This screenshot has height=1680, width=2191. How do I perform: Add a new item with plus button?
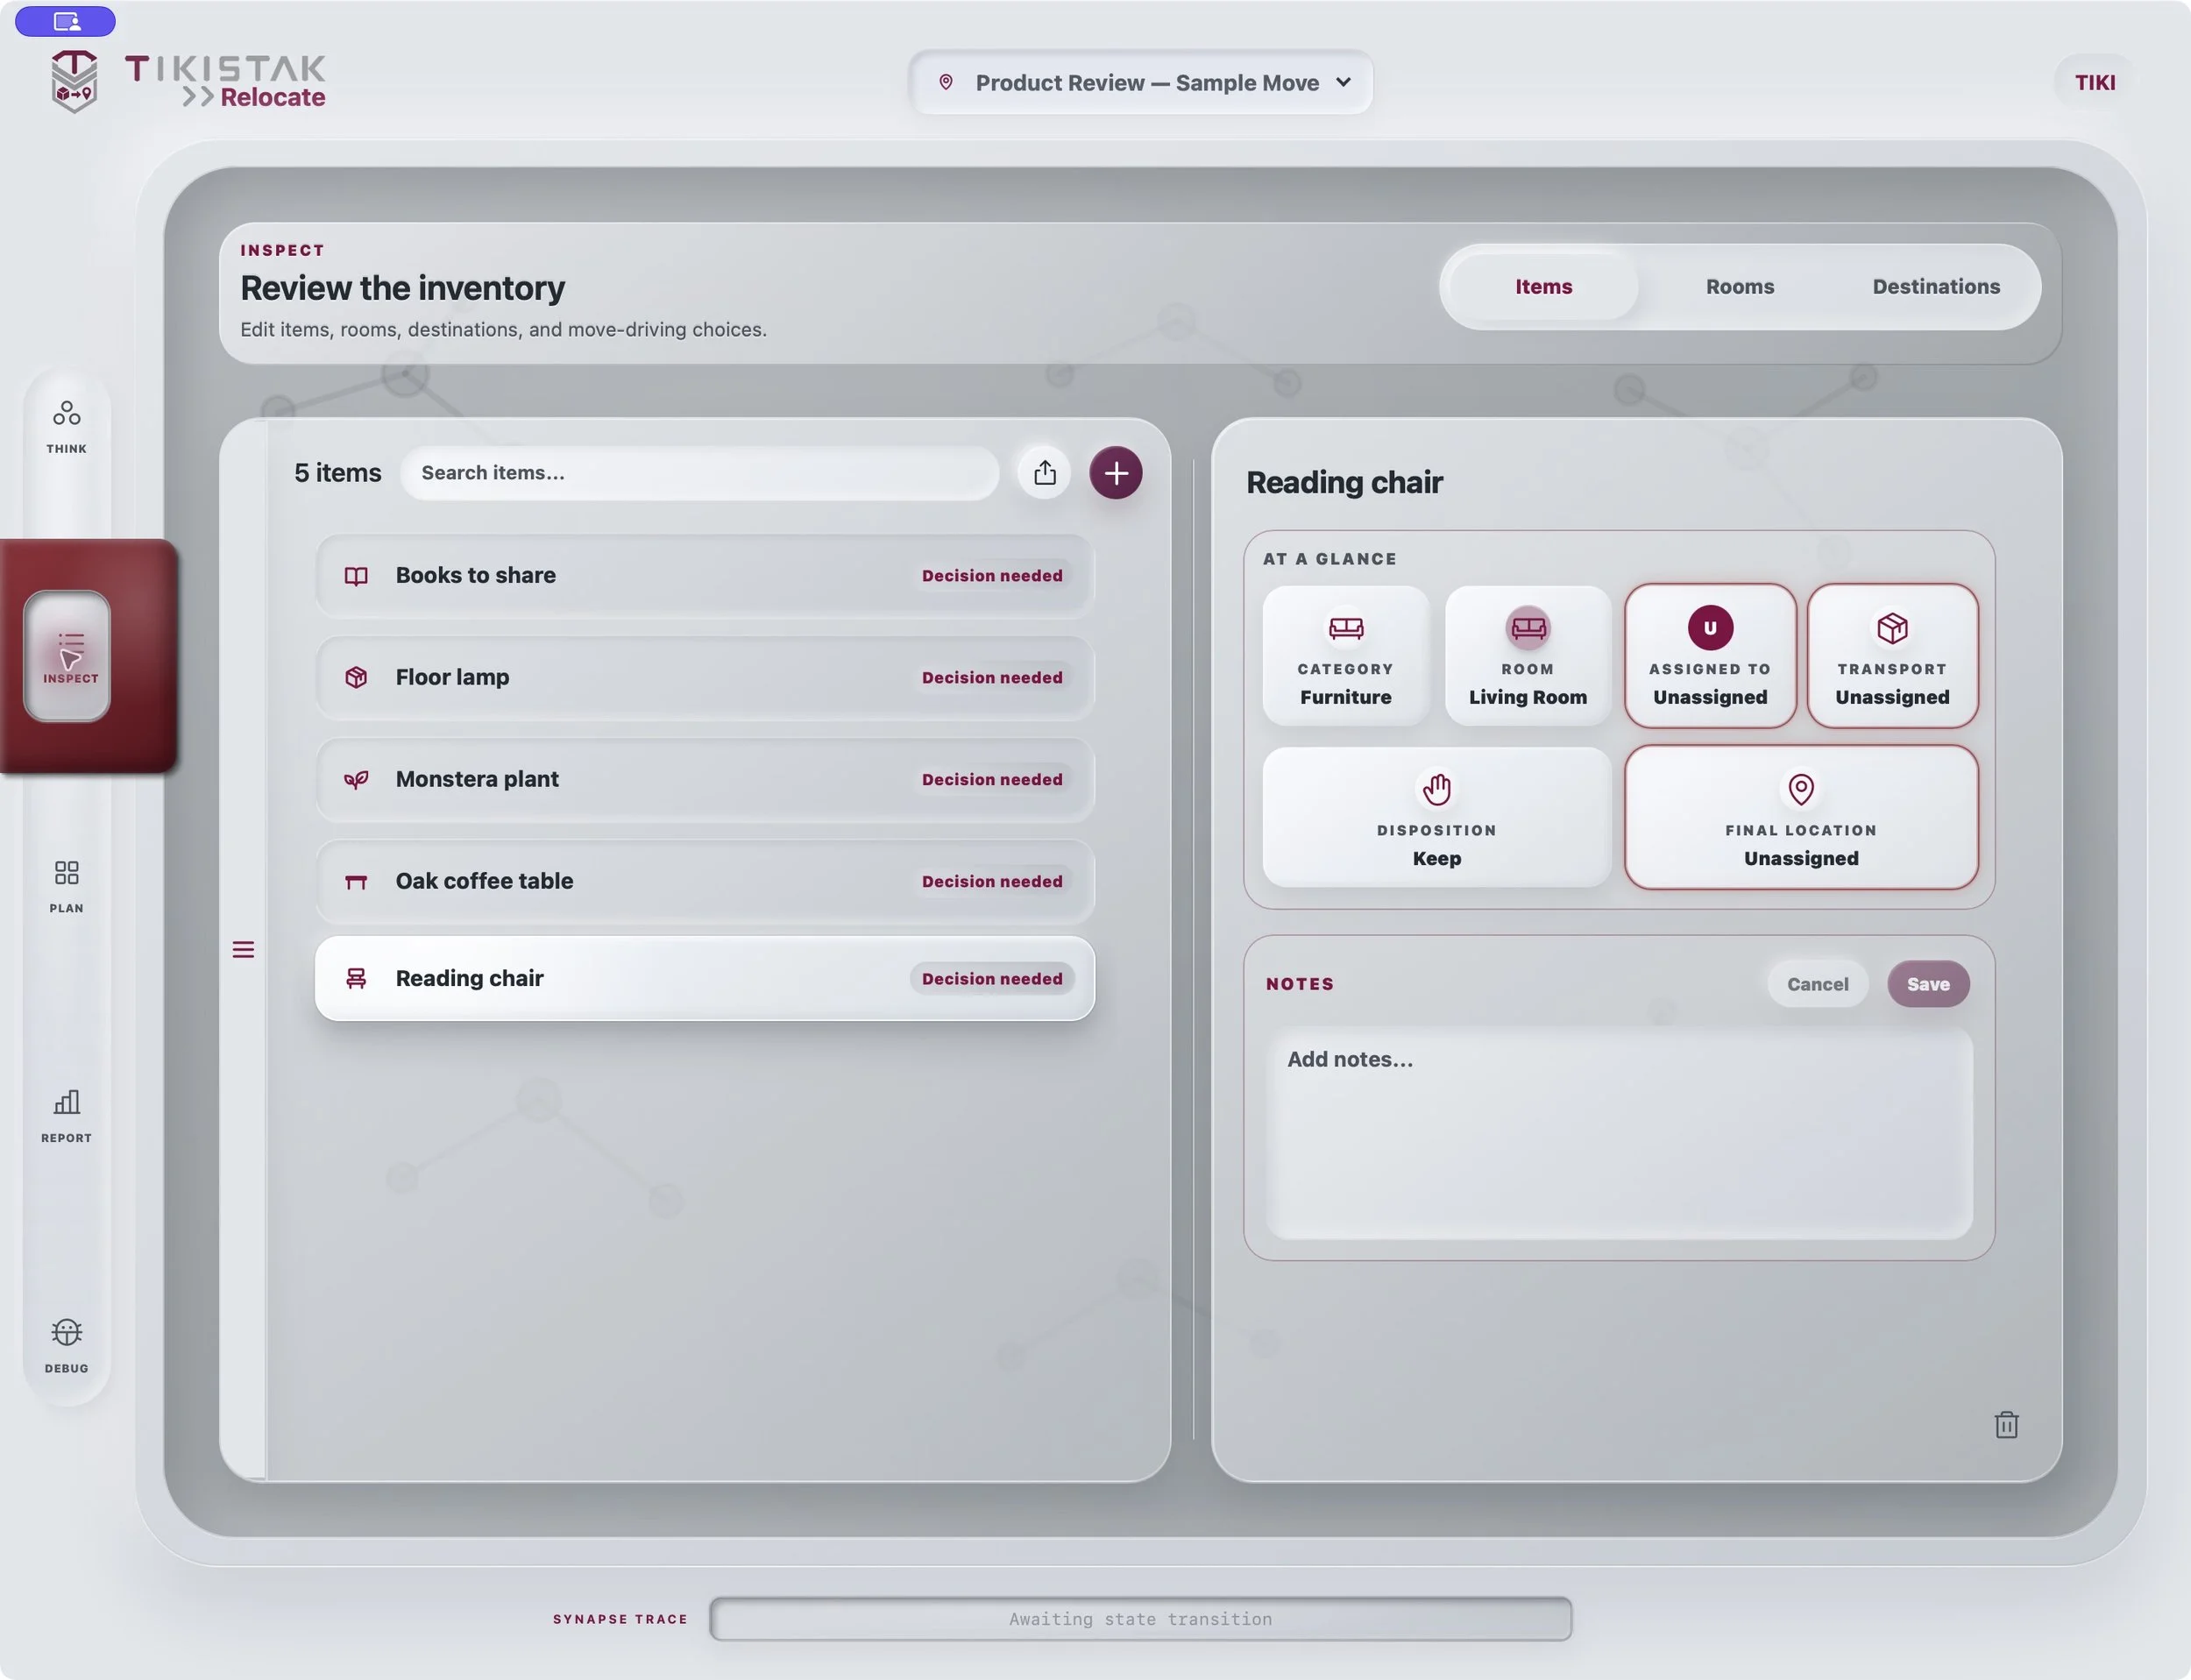(x=1116, y=473)
